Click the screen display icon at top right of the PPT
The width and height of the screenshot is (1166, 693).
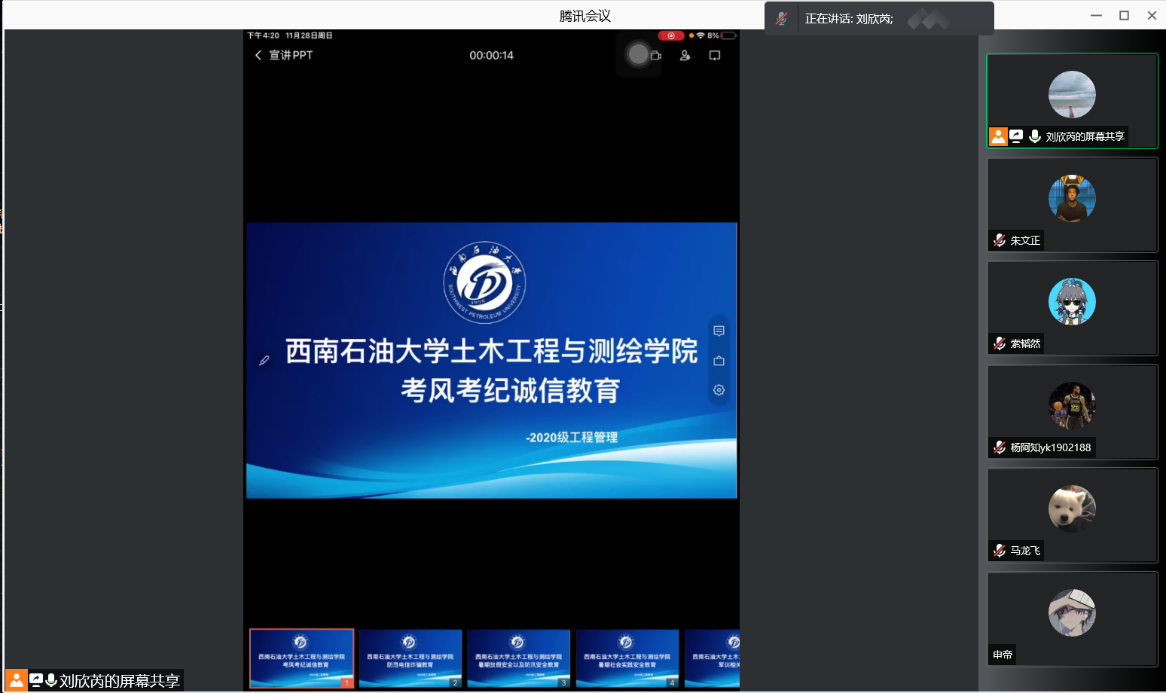[715, 56]
